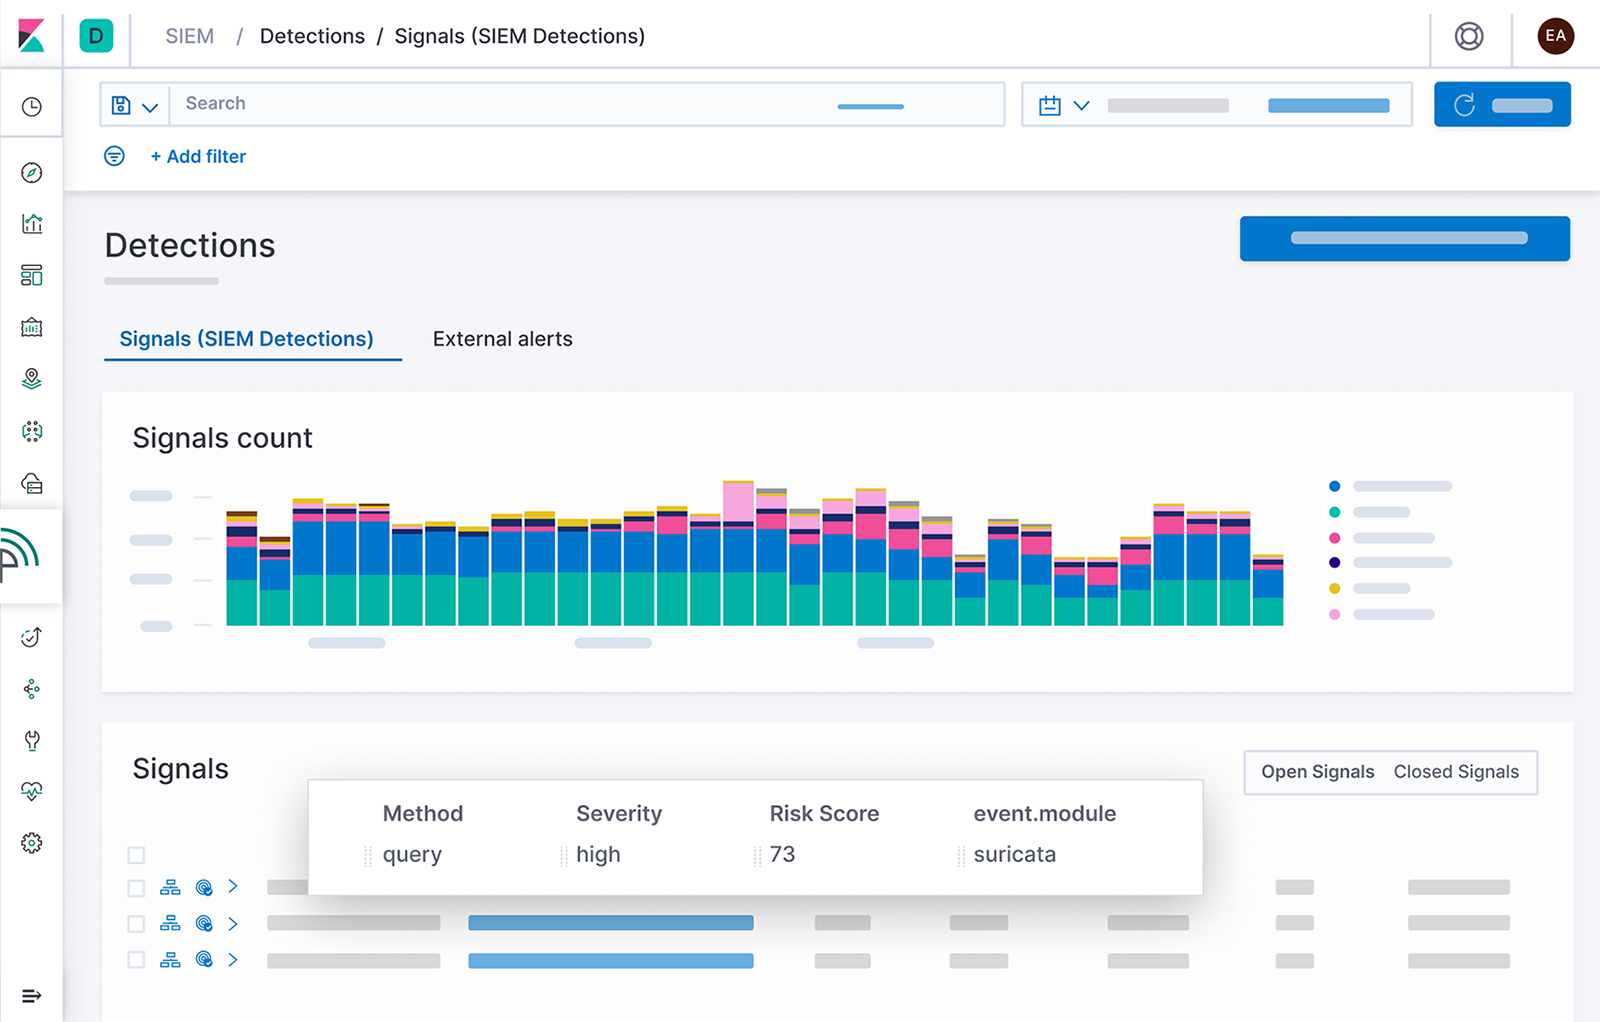
Task: Check the first signal row checkbox
Action: (136, 888)
